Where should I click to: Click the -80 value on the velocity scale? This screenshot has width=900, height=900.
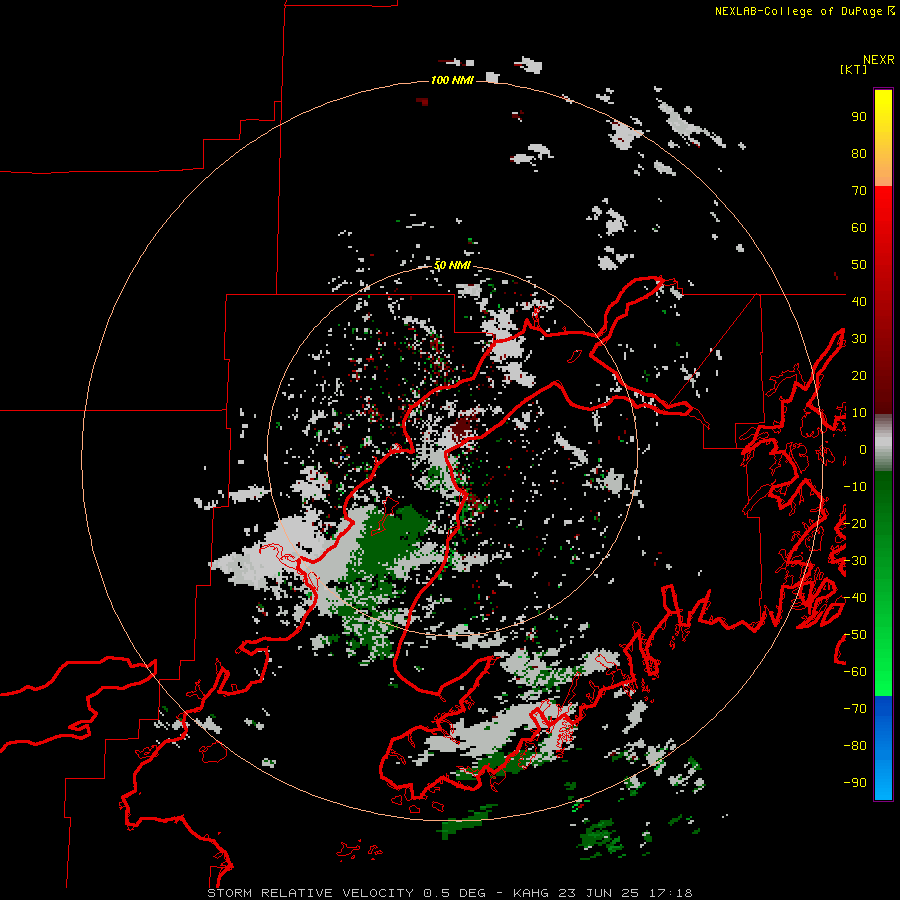855,746
